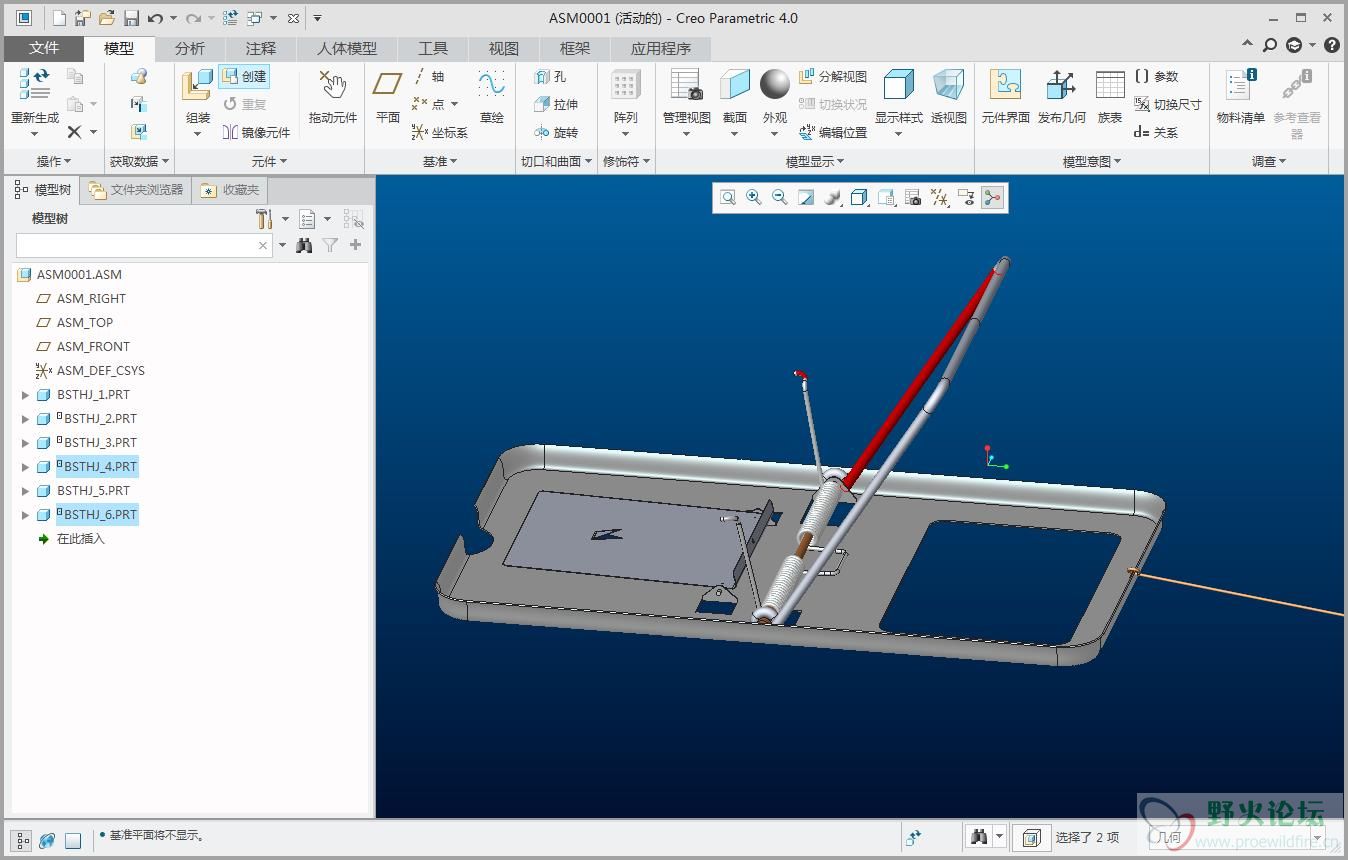The width and height of the screenshot is (1348, 860).
Task: Open the 模型意图 group dropdown
Action: [1092, 161]
